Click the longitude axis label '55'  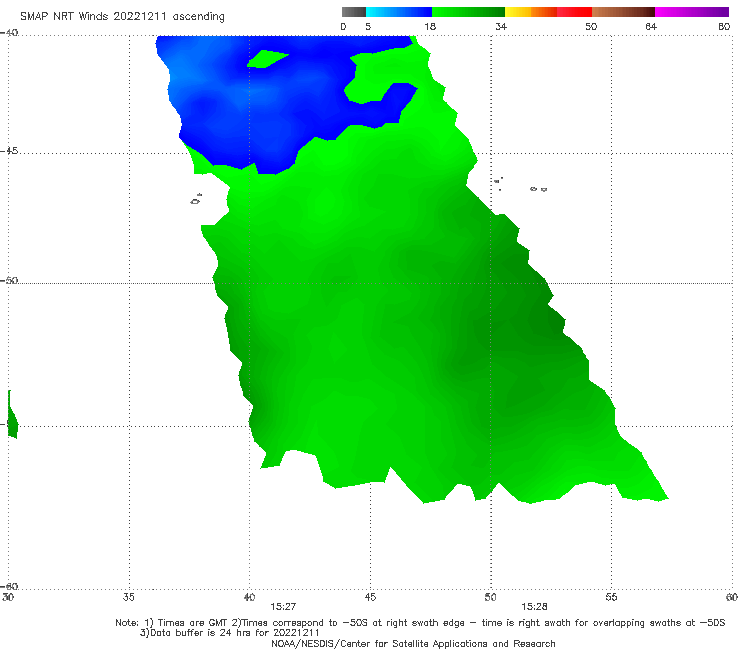point(611,597)
